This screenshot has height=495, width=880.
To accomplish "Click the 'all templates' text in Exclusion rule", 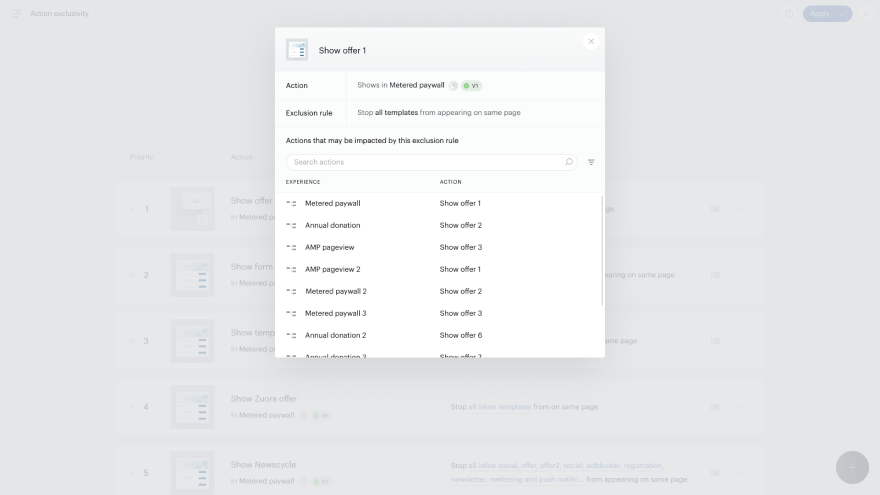I will click(x=396, y=112).
